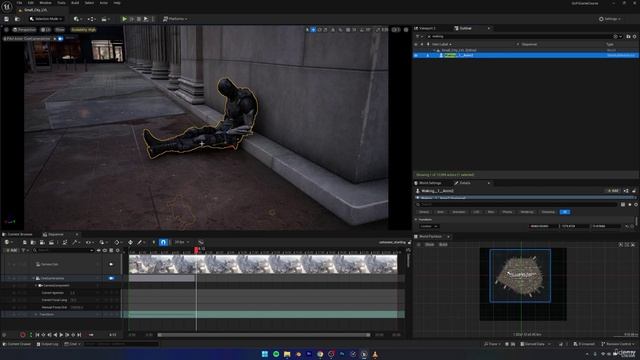Open the Selection Mode dropdown

(46, 19)
